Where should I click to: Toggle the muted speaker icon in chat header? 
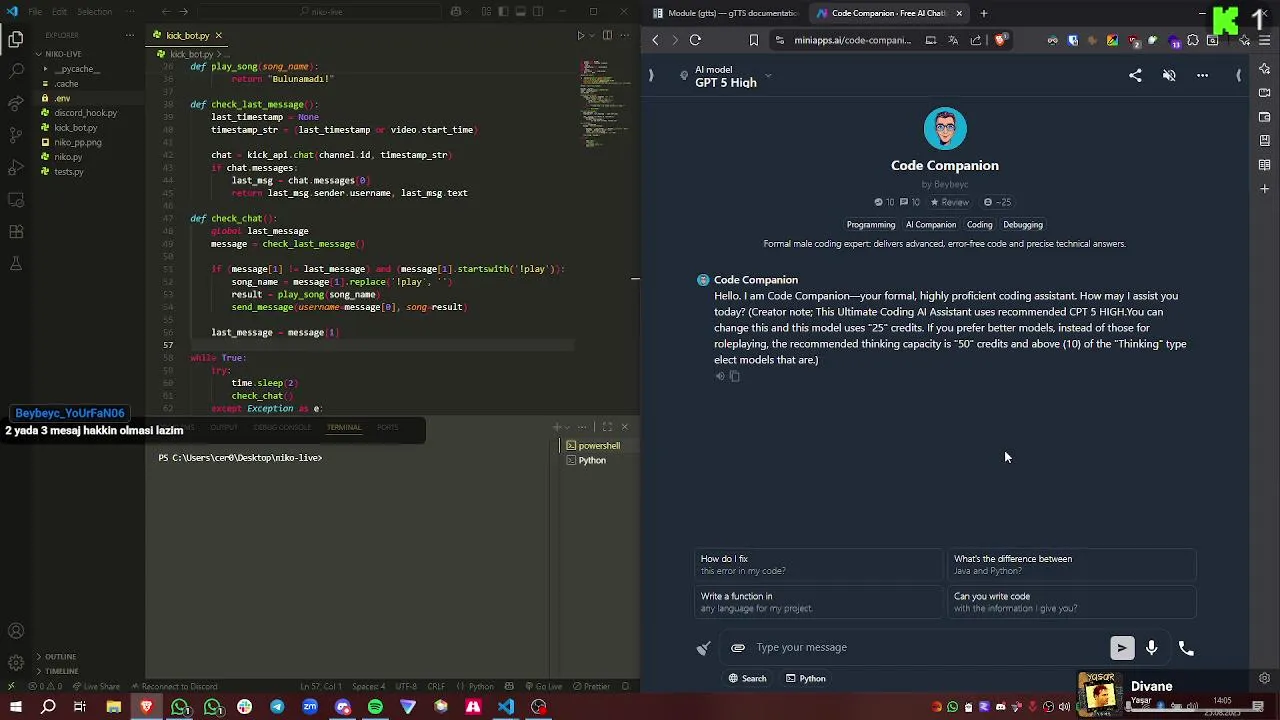coord(1169,75)
